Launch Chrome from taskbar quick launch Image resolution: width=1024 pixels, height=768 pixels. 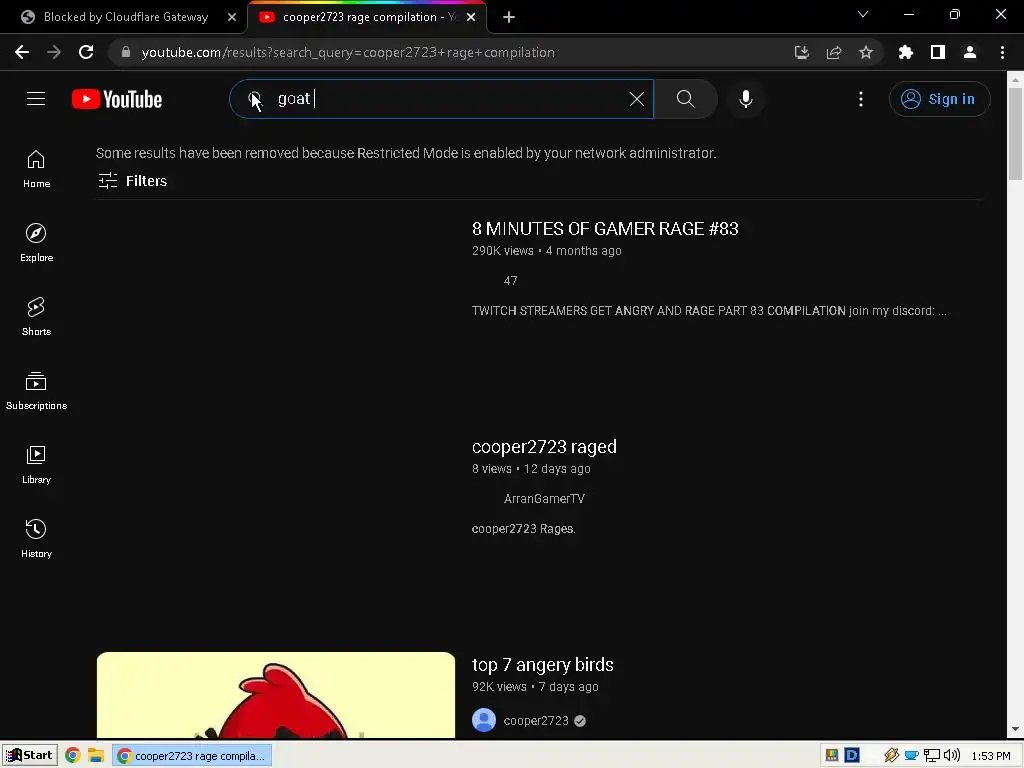(x=73, y=756)
